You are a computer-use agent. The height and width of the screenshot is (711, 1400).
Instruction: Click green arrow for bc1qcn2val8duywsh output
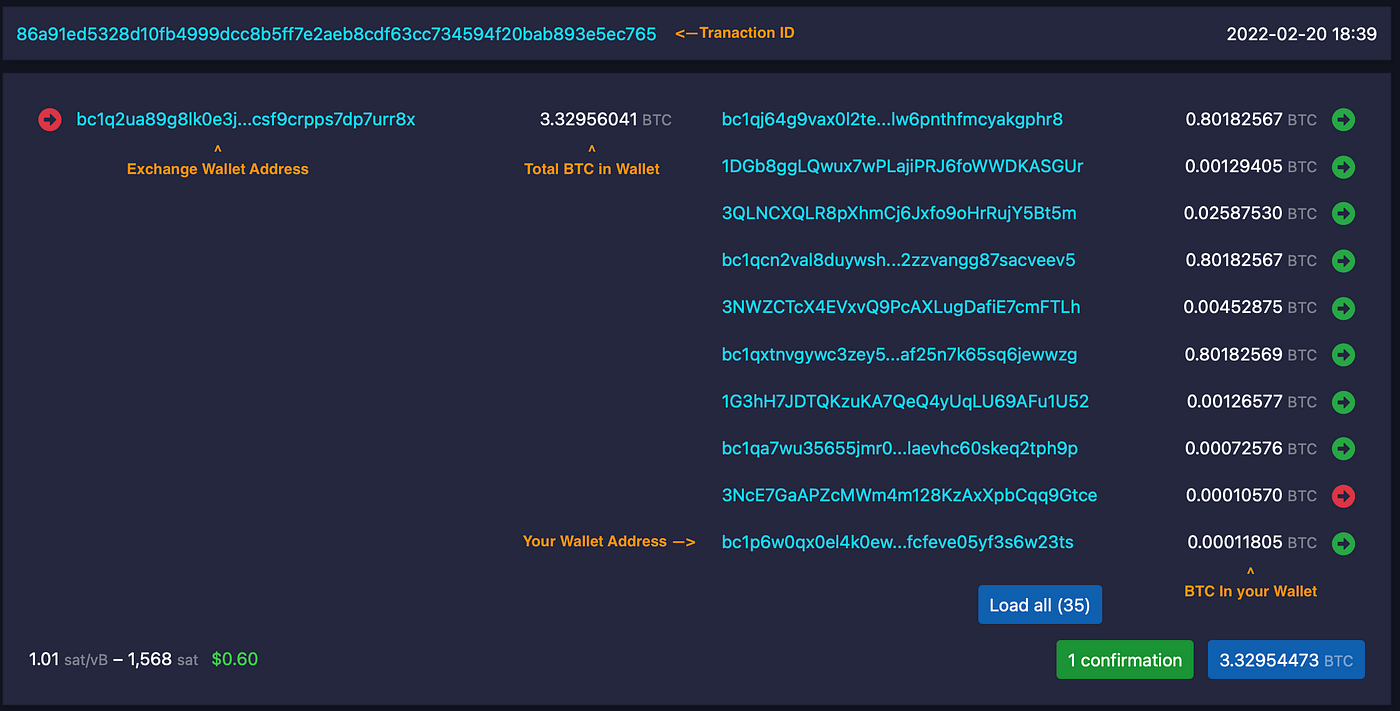pyautogui.click(x=1343, y=261)
